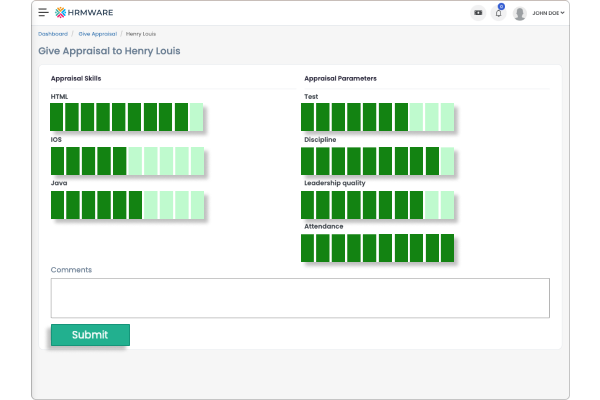Select the first segment of HTML rating
Image resolution: width=600 pixels, height=400 pixels.
[x=58, y=117]
